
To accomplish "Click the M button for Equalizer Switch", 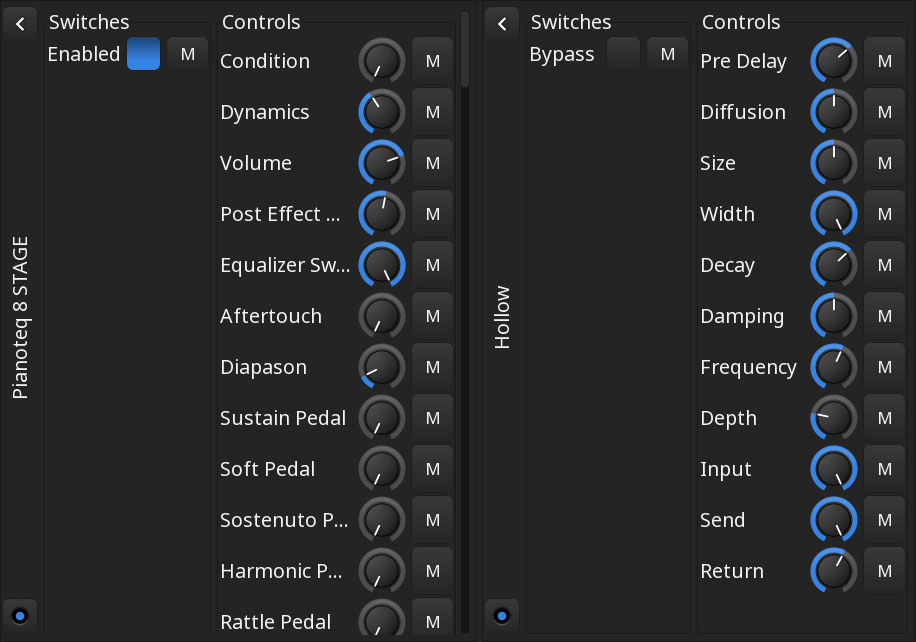I will click(433, 265).
